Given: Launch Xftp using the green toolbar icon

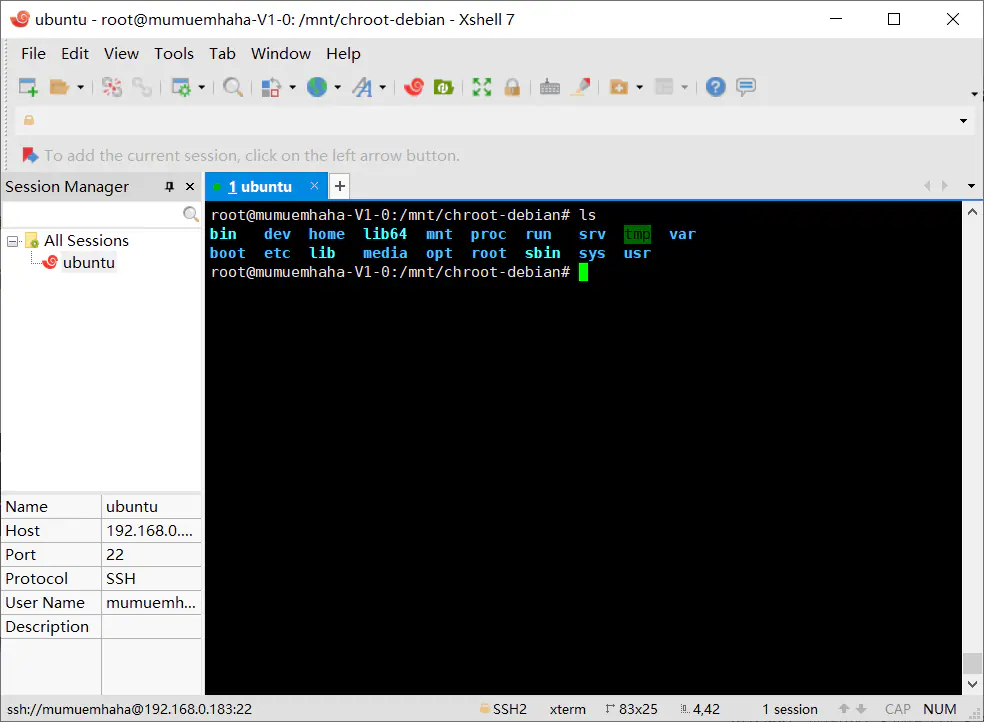Looking at the screenshot, I should [444, 87].
